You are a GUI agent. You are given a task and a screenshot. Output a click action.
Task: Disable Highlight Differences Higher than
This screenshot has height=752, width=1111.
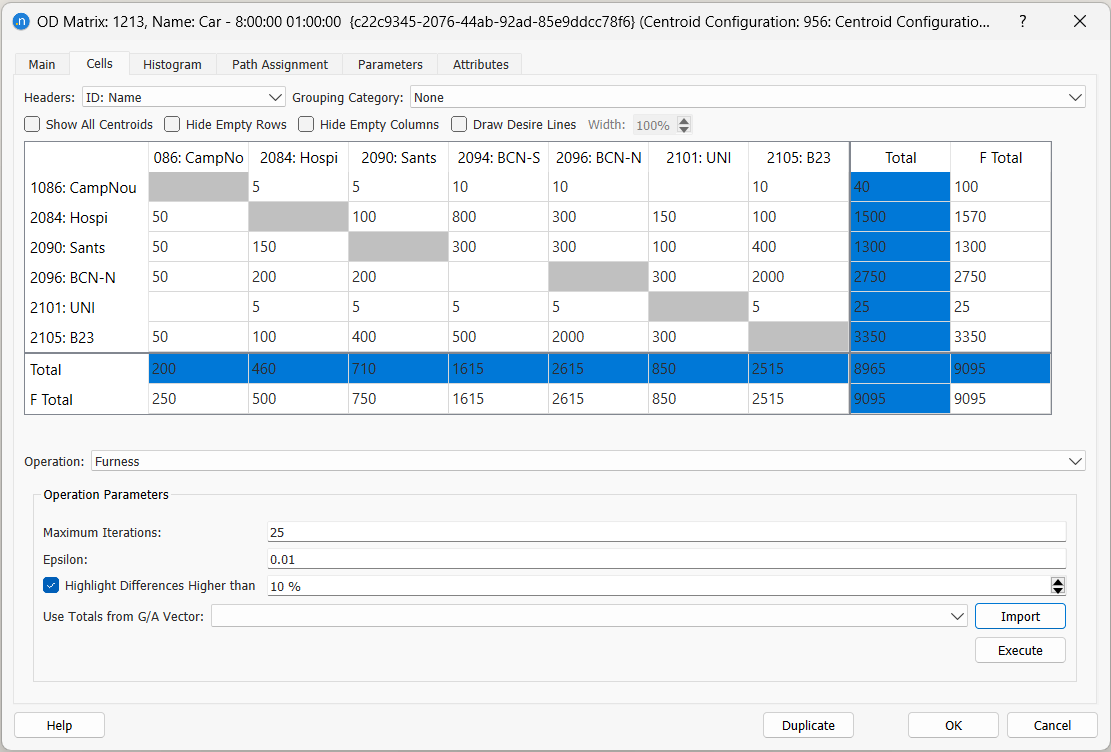(x=51, y=585)
